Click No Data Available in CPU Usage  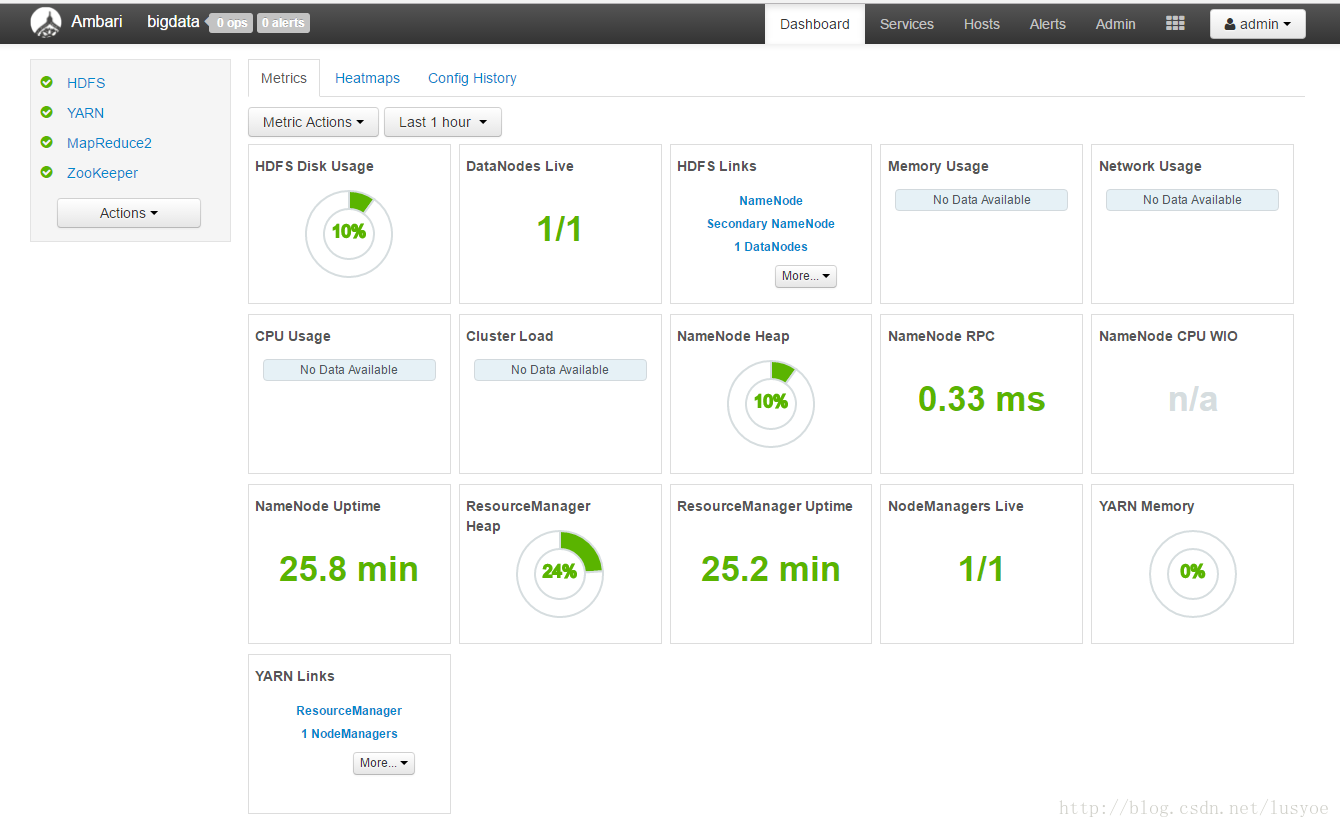click(x=349, y=370)
